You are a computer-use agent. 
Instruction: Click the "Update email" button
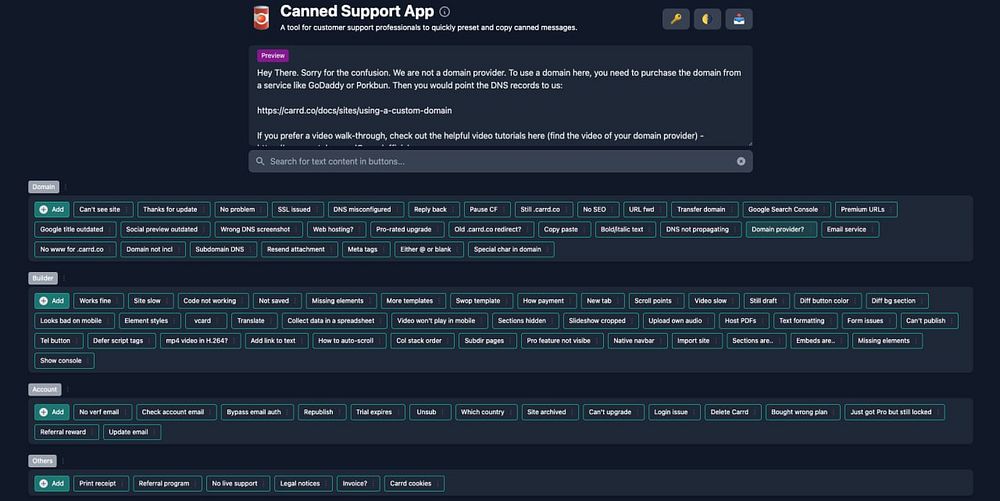pyautogui.click(x=131, y=432)
